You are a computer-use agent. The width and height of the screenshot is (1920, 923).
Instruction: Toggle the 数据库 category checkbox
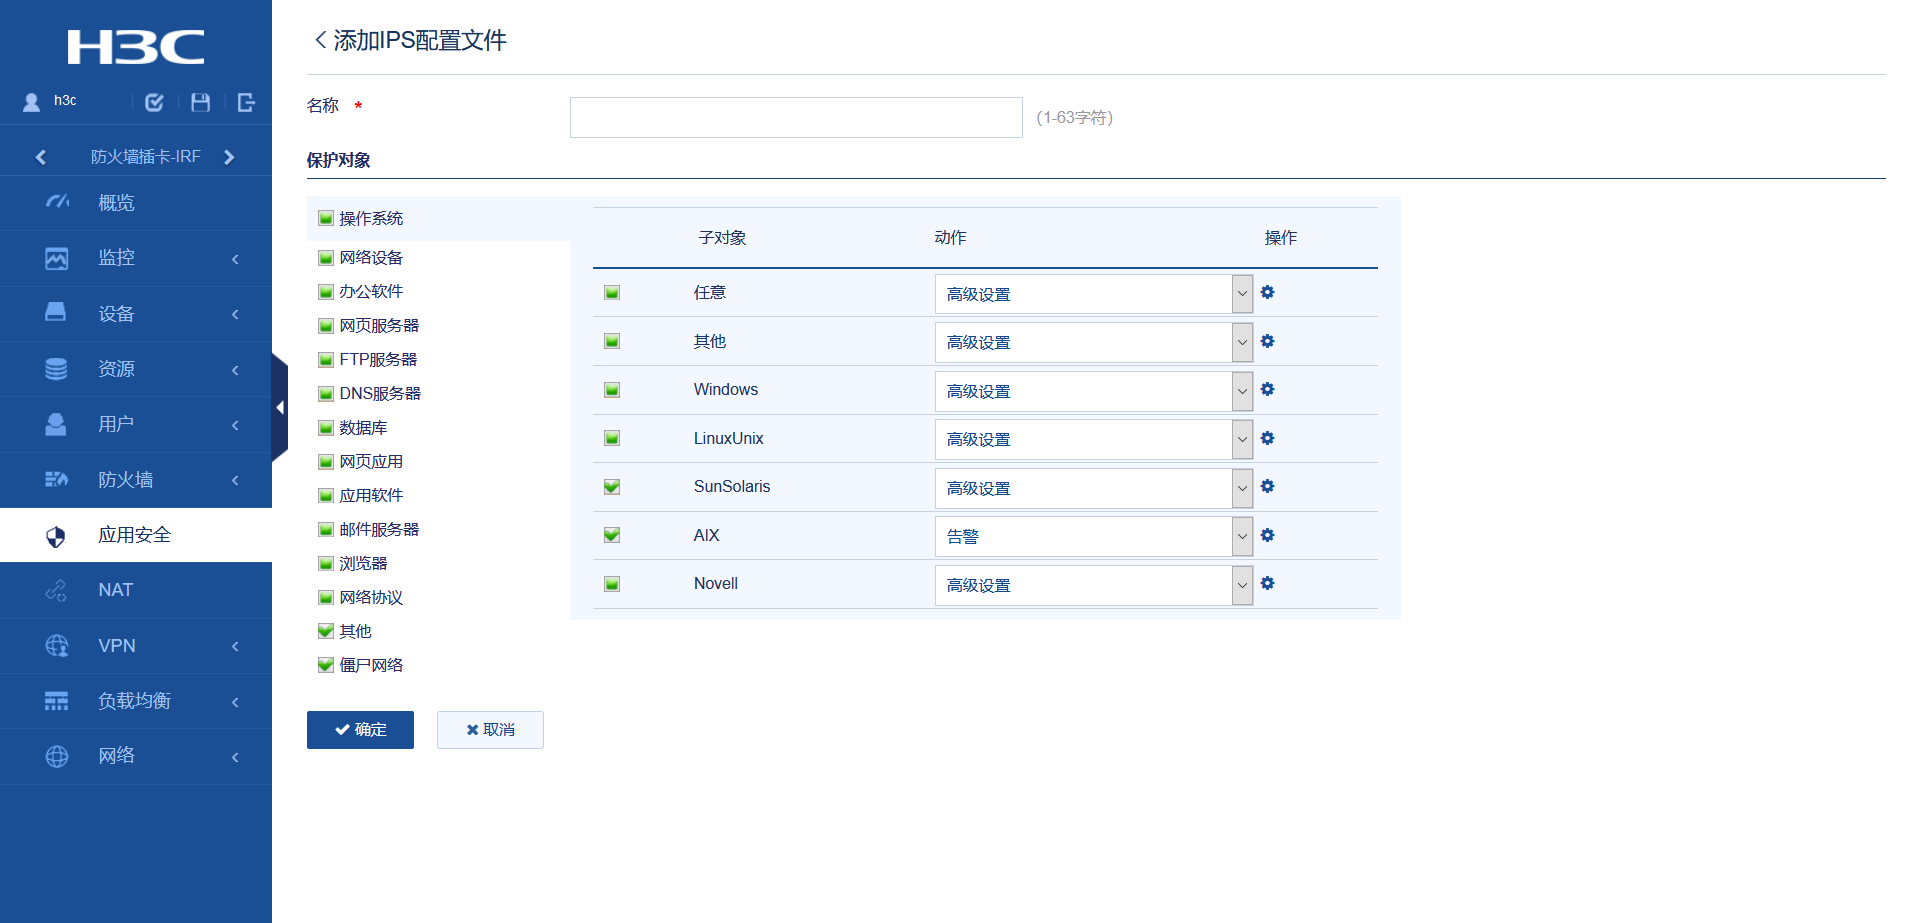coord(326,428)
